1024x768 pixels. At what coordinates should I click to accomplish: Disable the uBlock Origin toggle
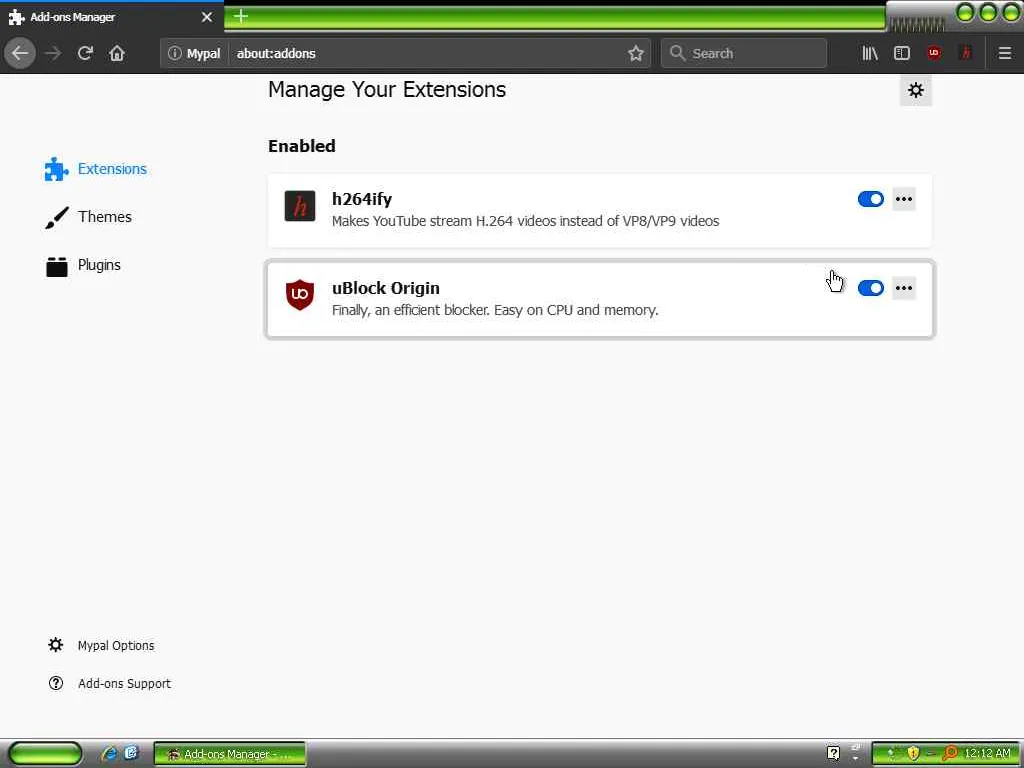point(871,288)
